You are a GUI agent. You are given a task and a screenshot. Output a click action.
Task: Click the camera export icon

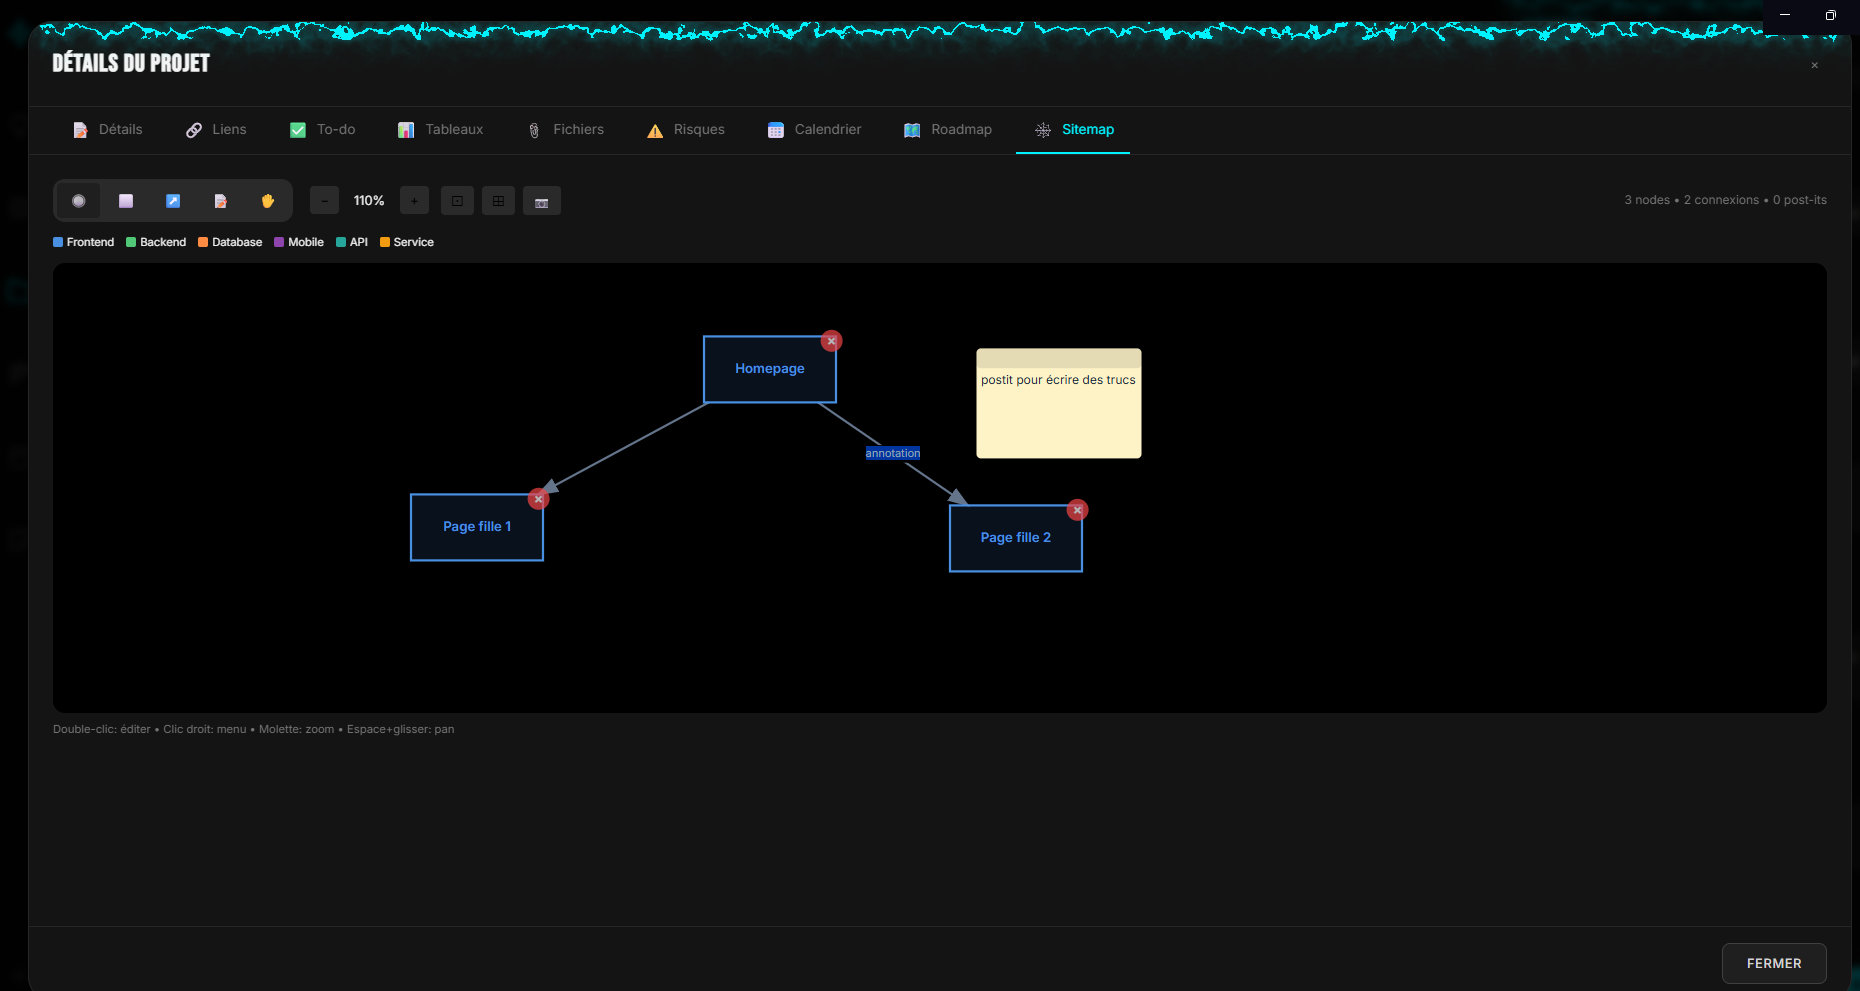[541, 201]
